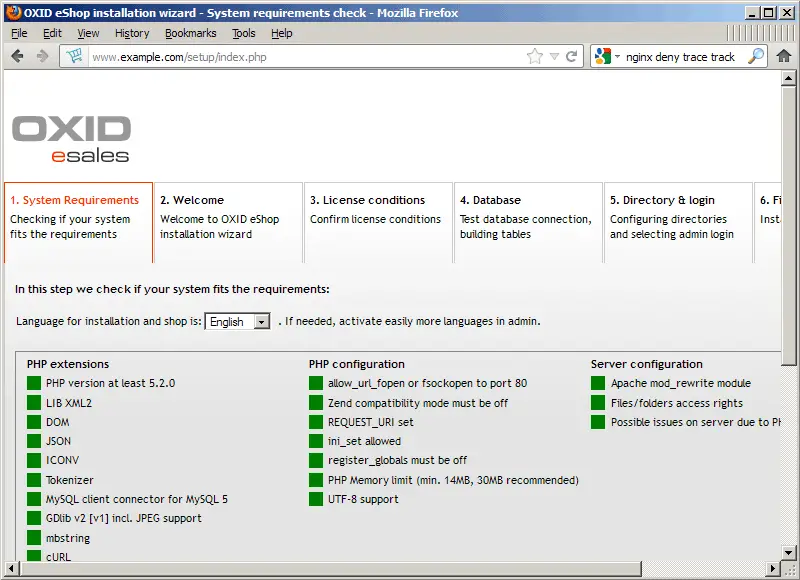The image size is (800, 580).
Task: Go back to the previous page
Action: [x=17, y=57]
